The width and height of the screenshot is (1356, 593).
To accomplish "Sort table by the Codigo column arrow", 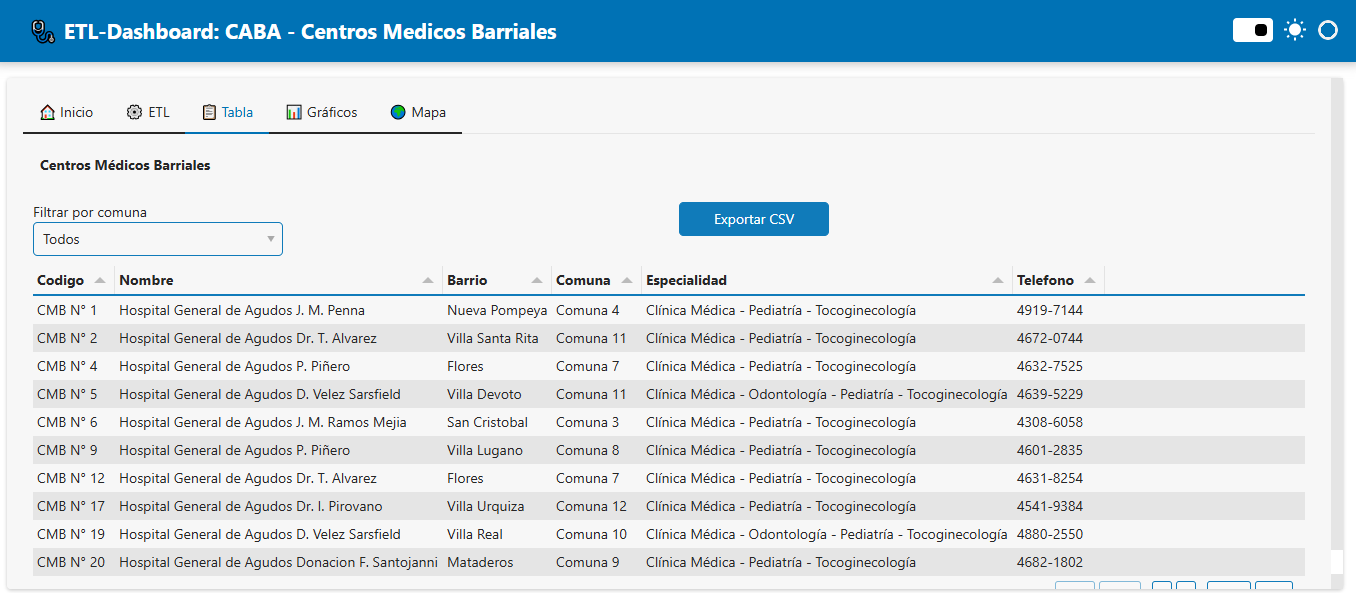I will (100, 281).
